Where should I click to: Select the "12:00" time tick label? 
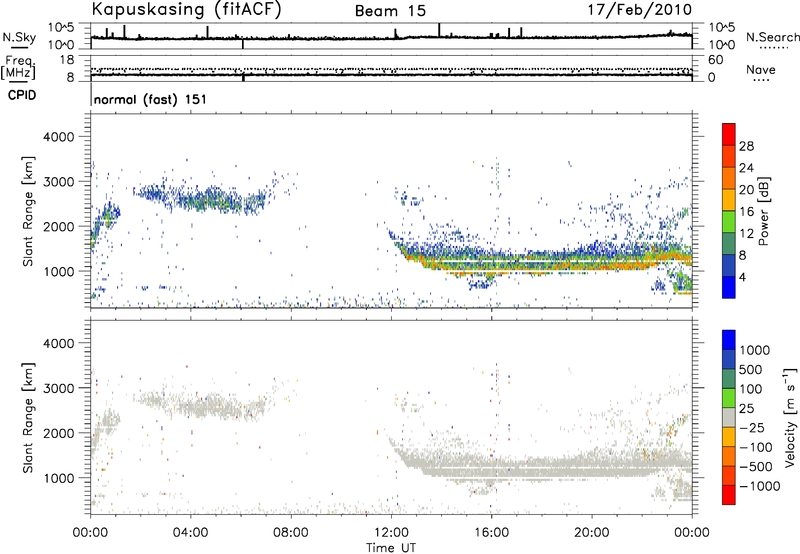point(391,533)
